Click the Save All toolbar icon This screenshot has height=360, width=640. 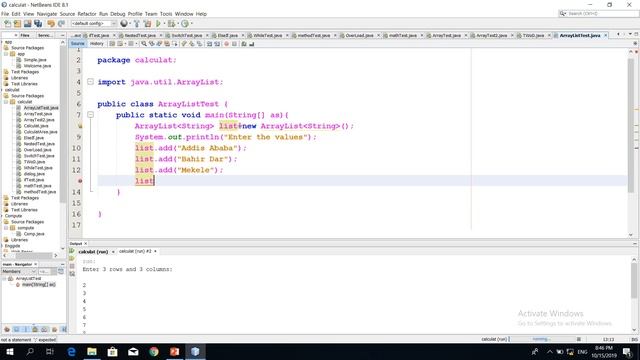[38, 24]
